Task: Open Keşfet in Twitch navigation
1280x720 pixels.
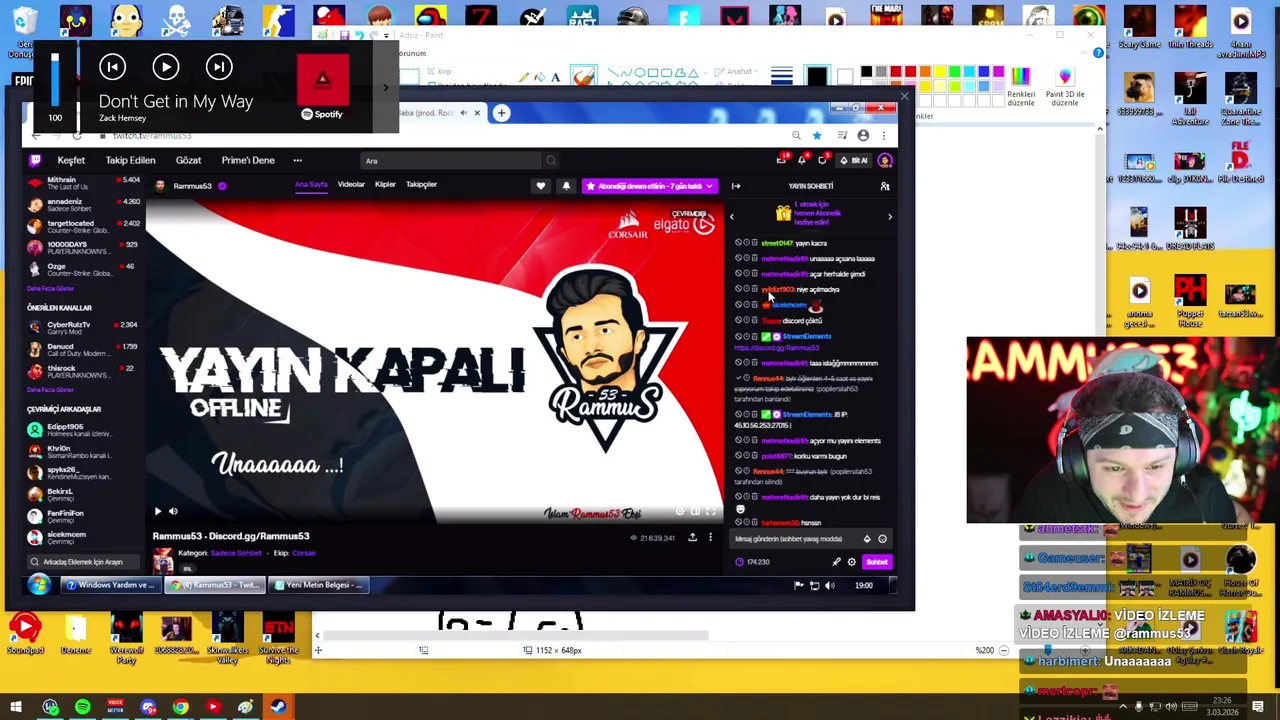Action: 71,160
